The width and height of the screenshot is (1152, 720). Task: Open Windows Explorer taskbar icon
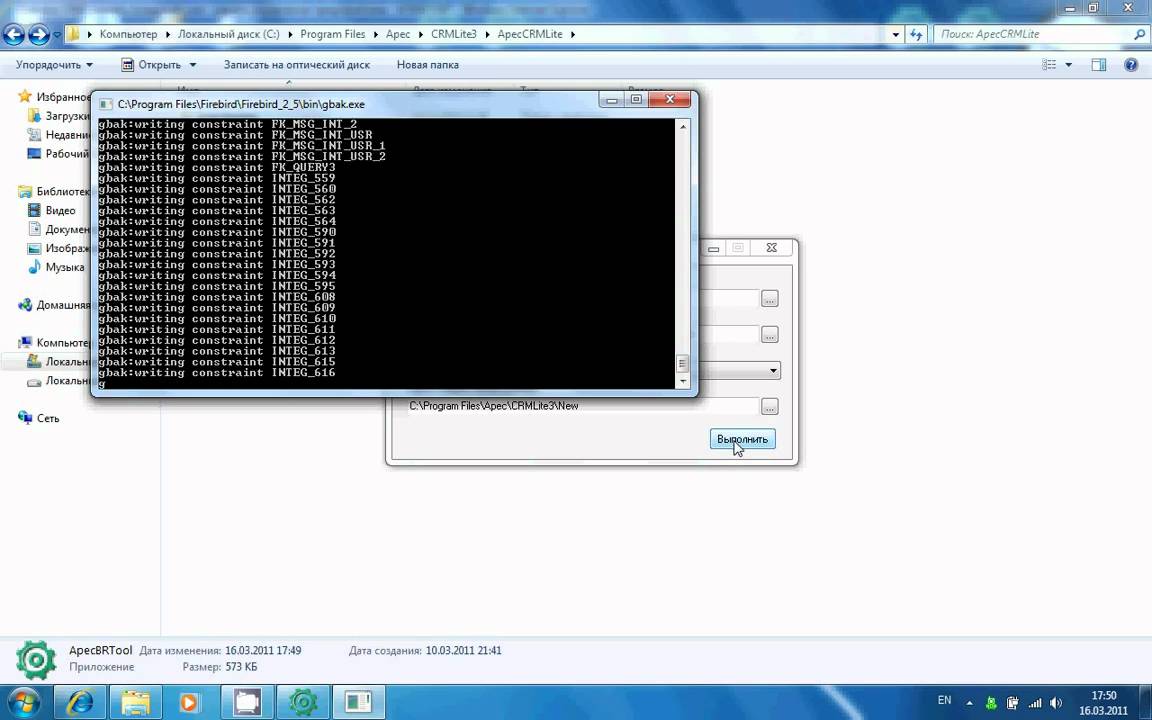136,702
